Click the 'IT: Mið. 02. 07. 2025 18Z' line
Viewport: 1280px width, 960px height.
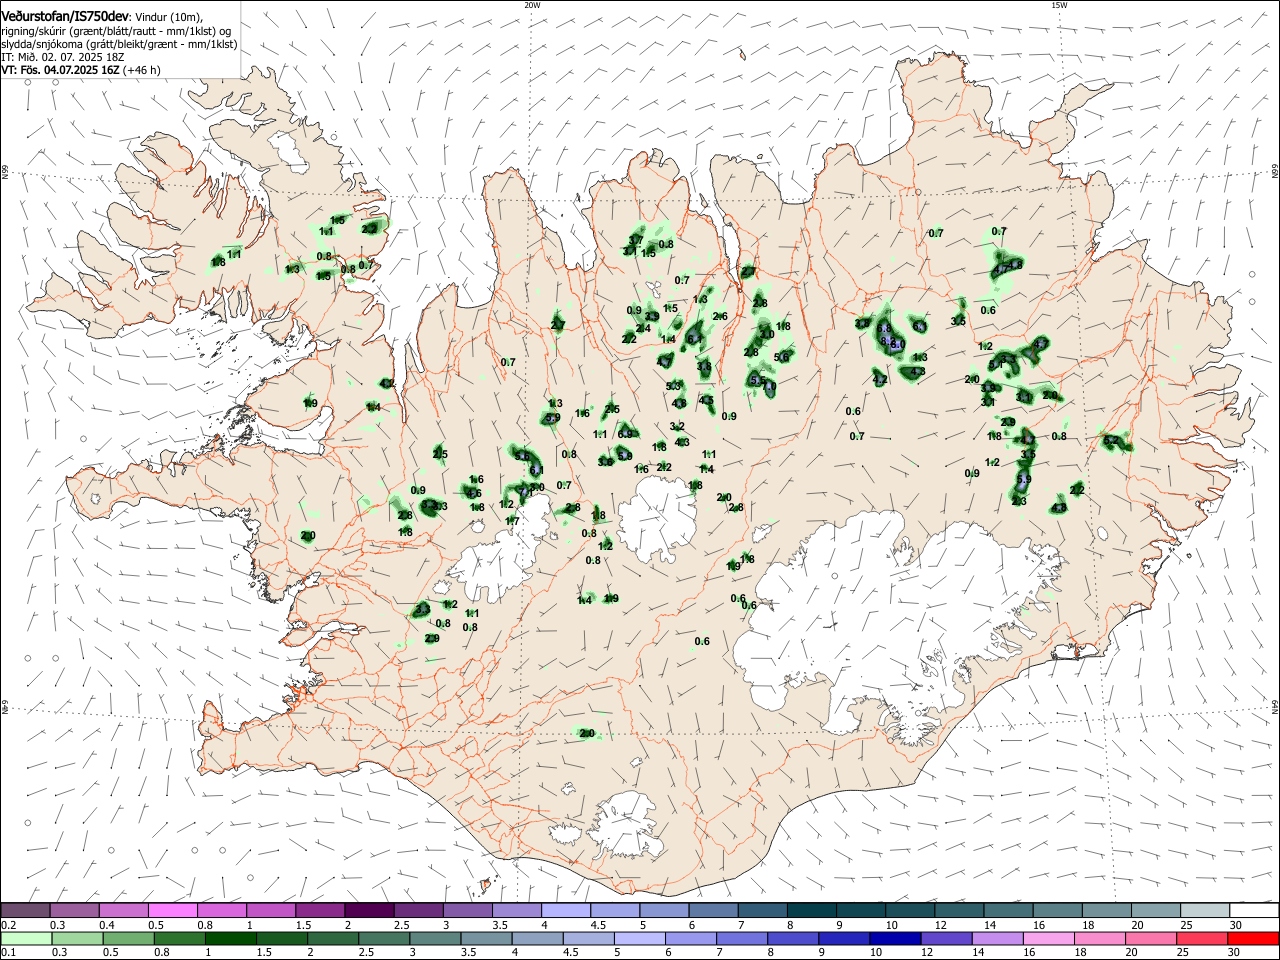(62, 57)
